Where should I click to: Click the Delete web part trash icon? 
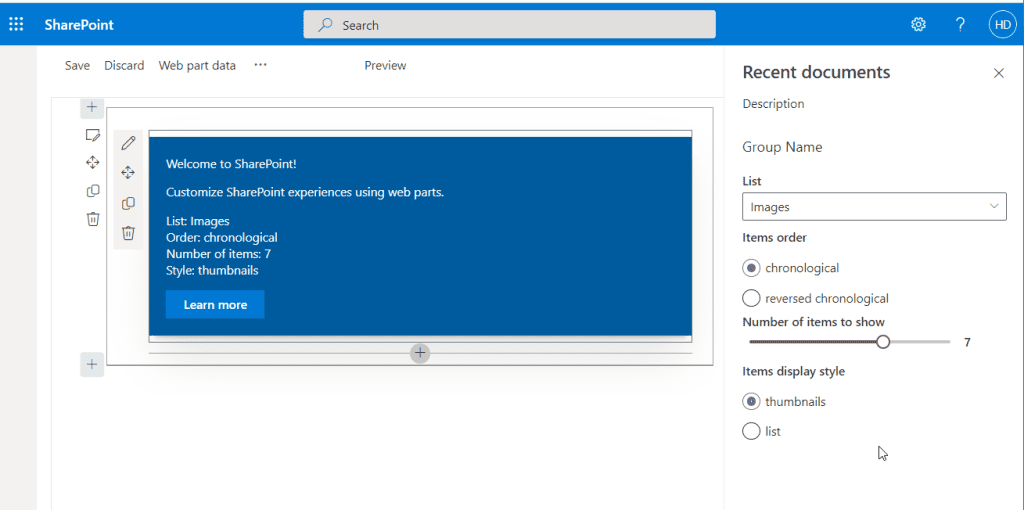pos(129,232)
